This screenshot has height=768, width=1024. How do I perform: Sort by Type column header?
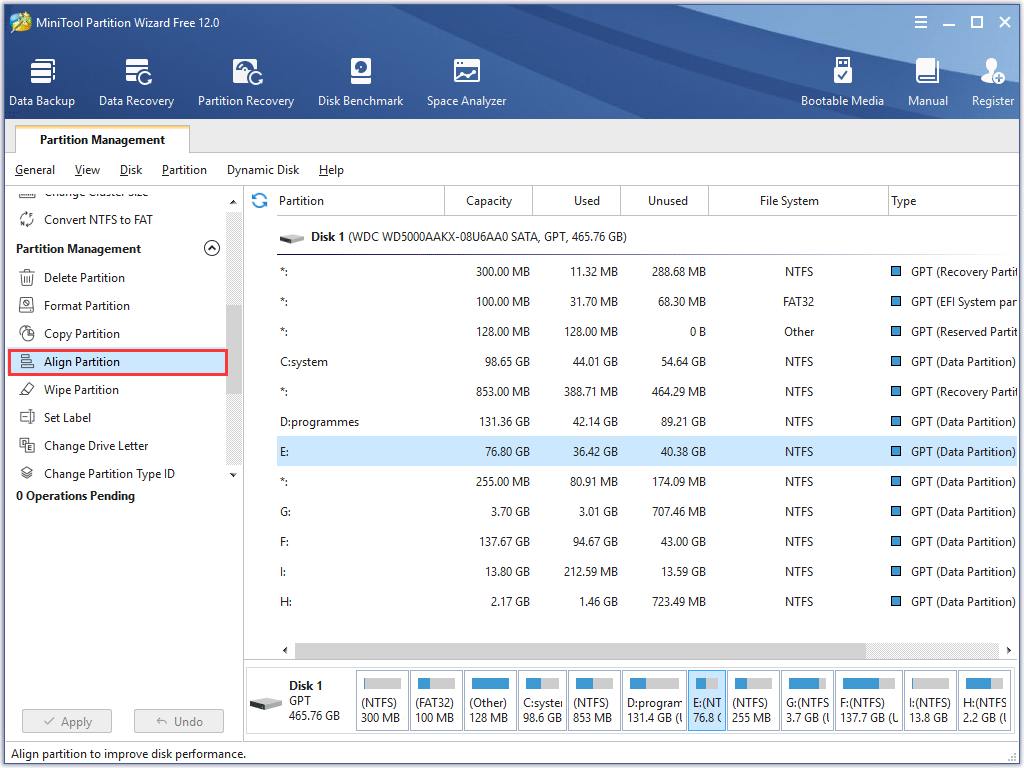pos(953,200)
